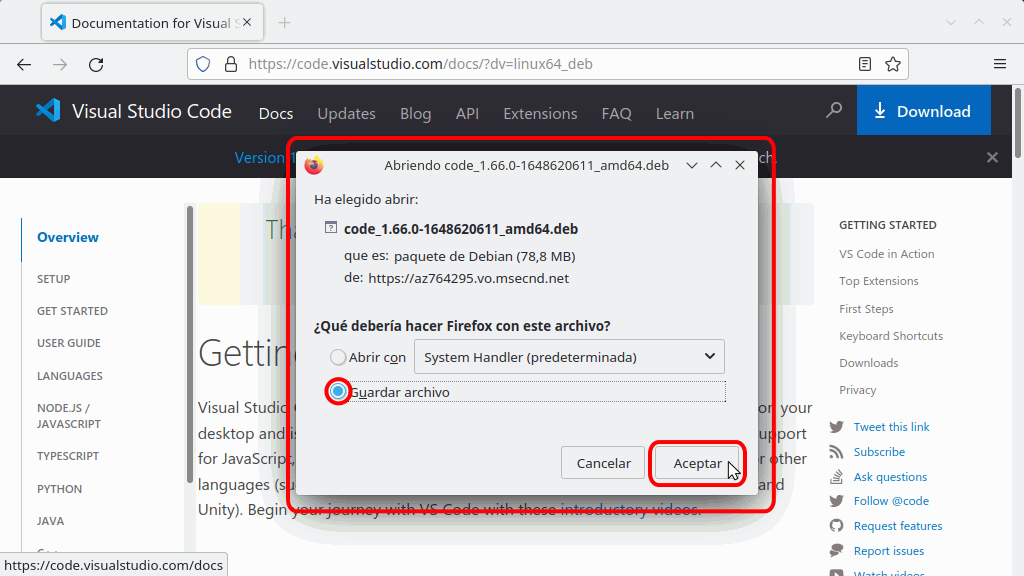Open the Learn navigation item

point(675,114)
